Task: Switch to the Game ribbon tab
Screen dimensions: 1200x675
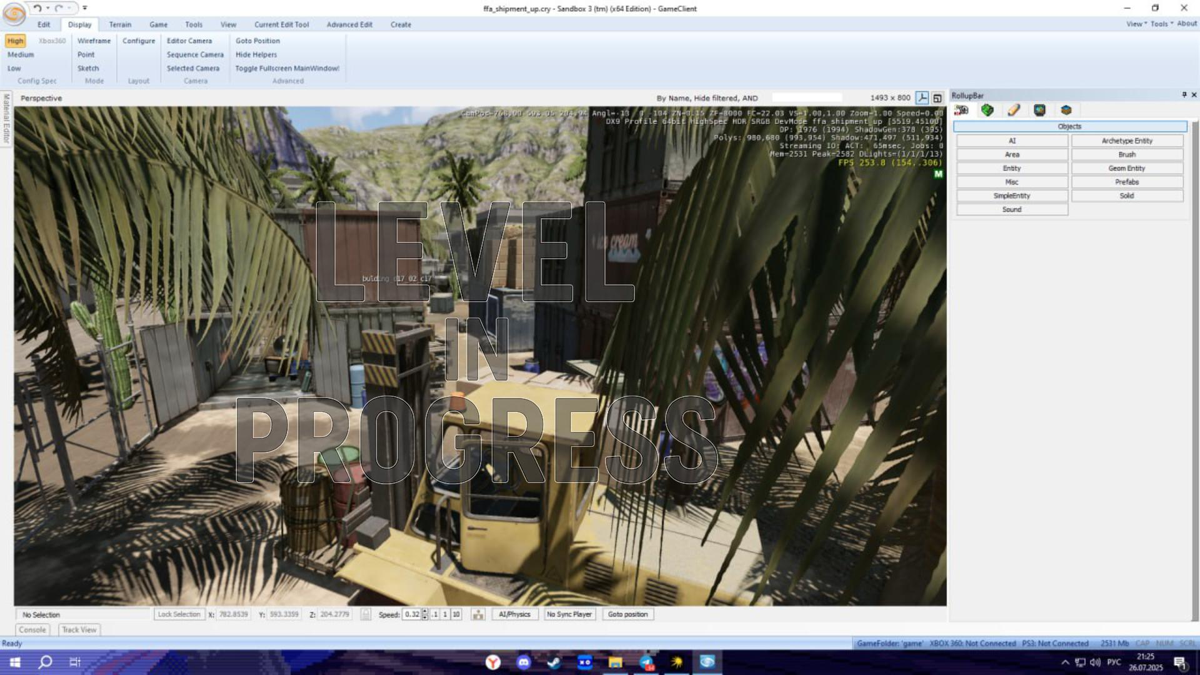Action: coord(158,24)
